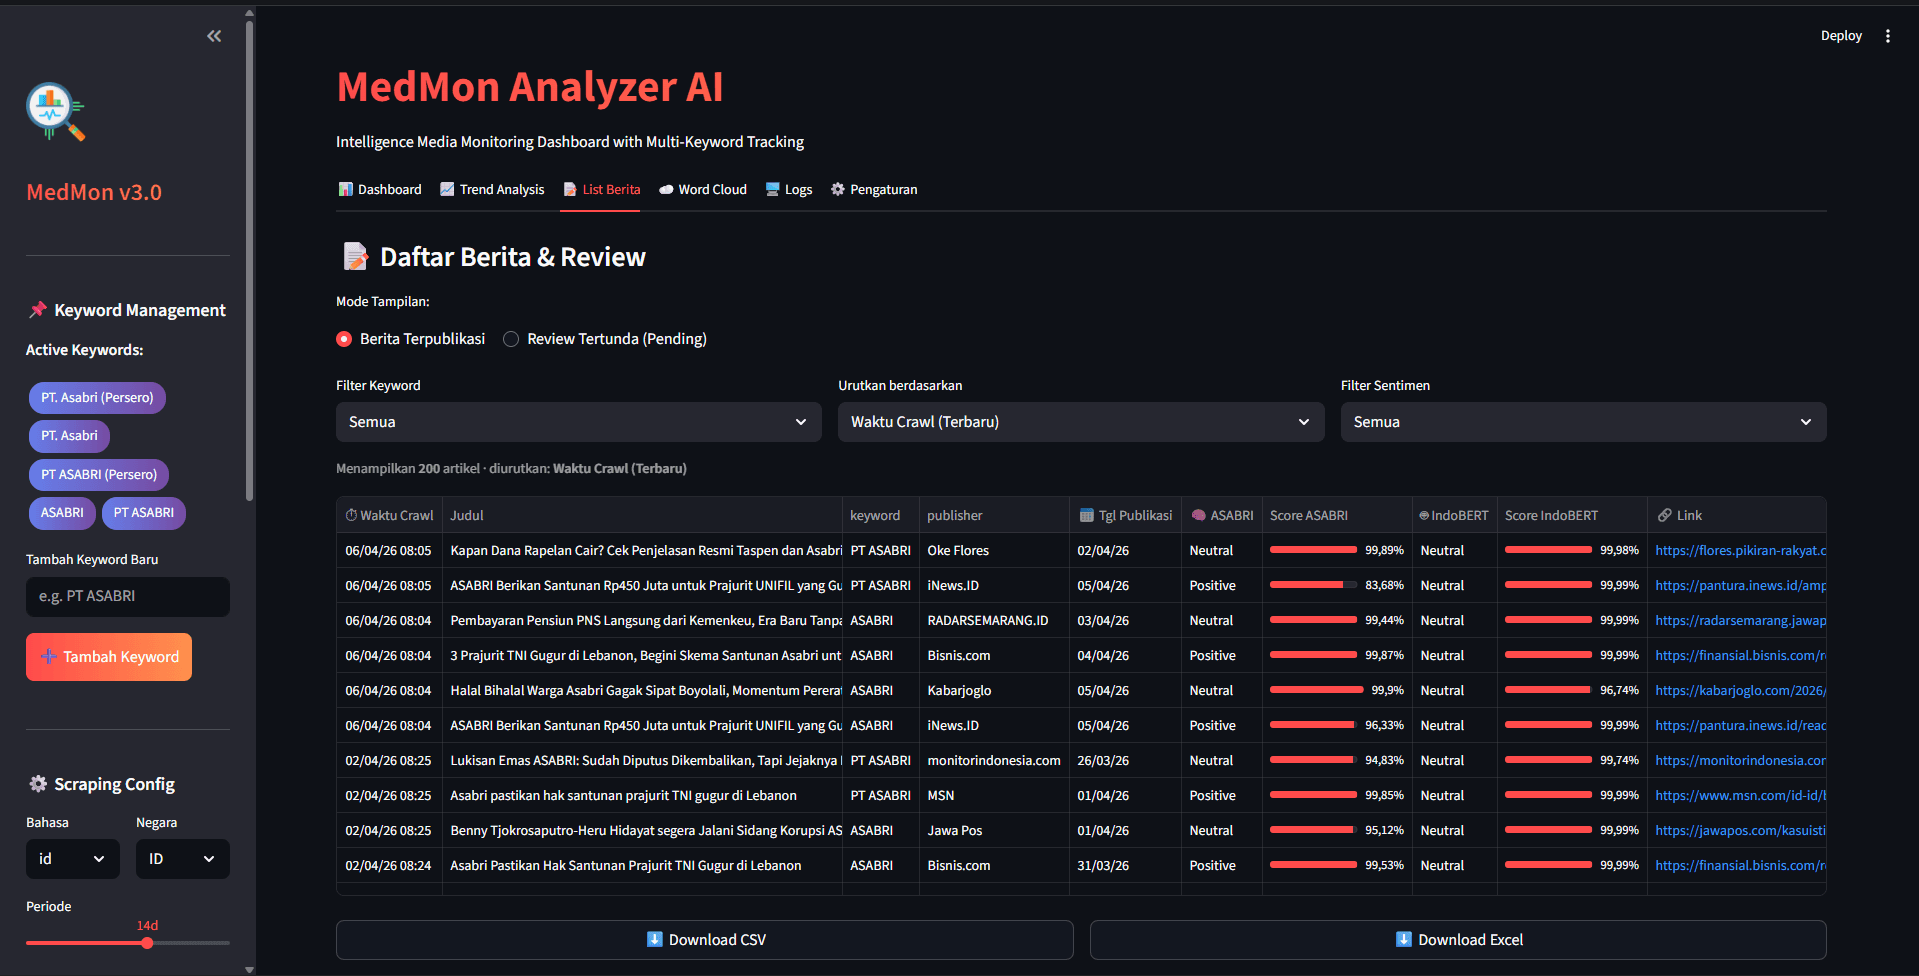
Task: Click the ASABRI keyword chip
Action: 62,513
